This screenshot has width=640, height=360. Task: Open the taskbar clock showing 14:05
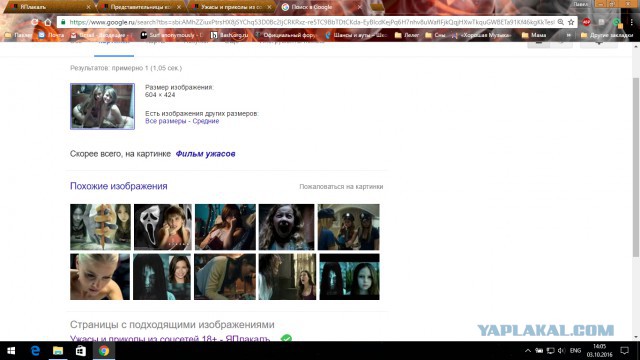point(600,351)
